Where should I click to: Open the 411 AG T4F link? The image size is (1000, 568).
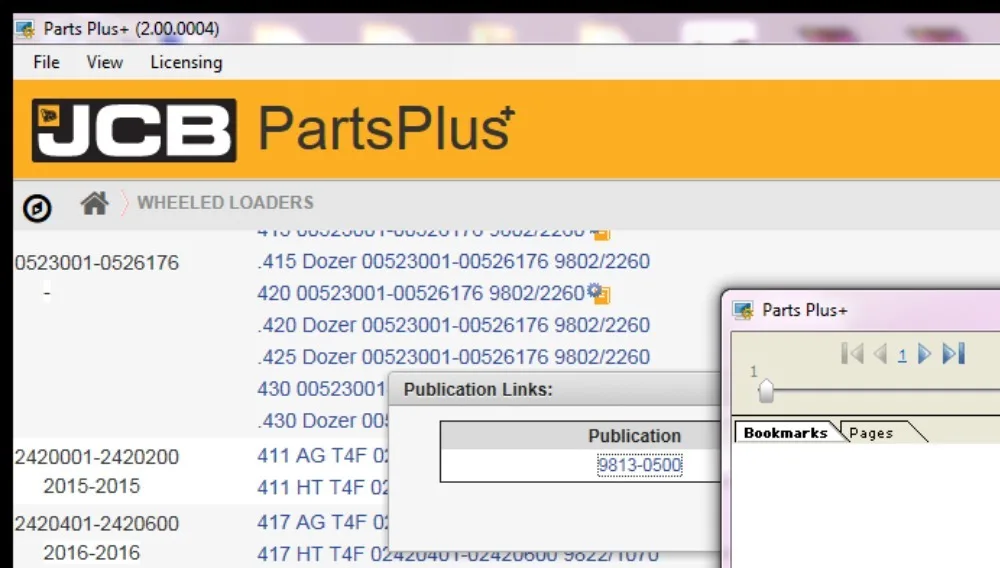(x=322, y=456)
